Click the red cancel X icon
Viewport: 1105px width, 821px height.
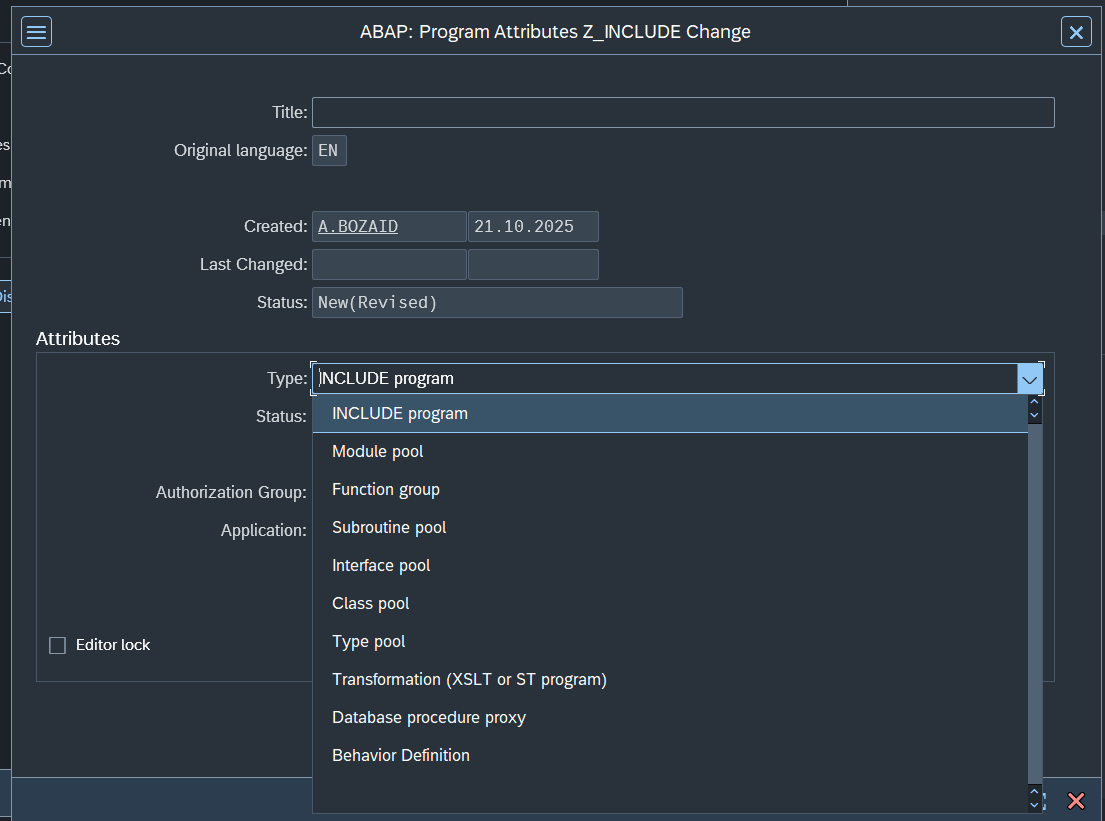tap(1076, 800)
